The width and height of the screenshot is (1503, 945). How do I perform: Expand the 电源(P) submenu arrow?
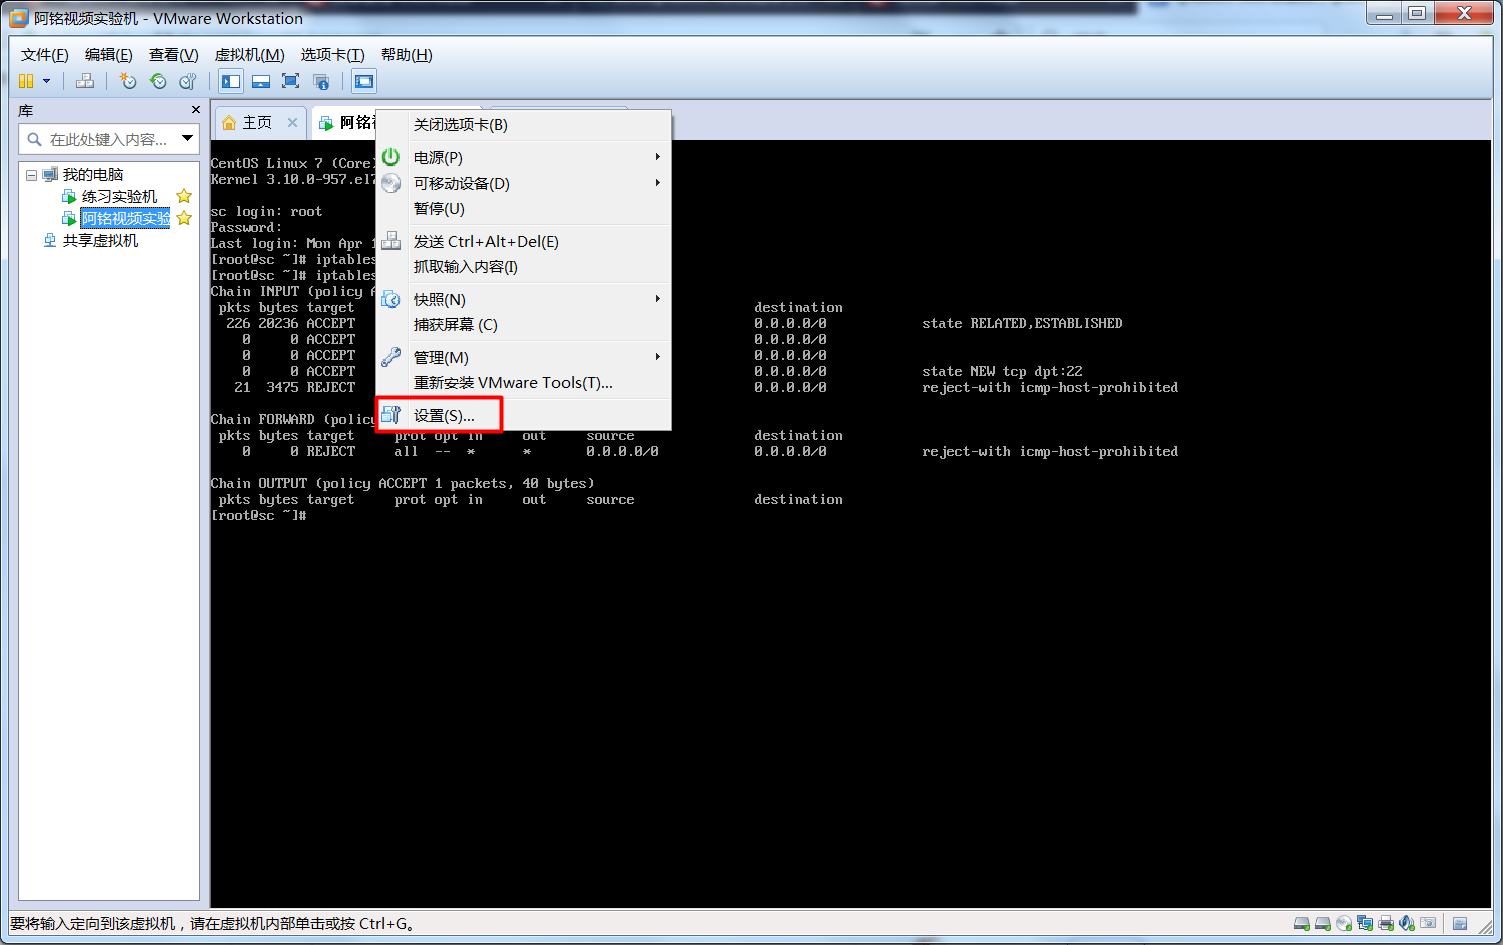(x=657, y=157)
